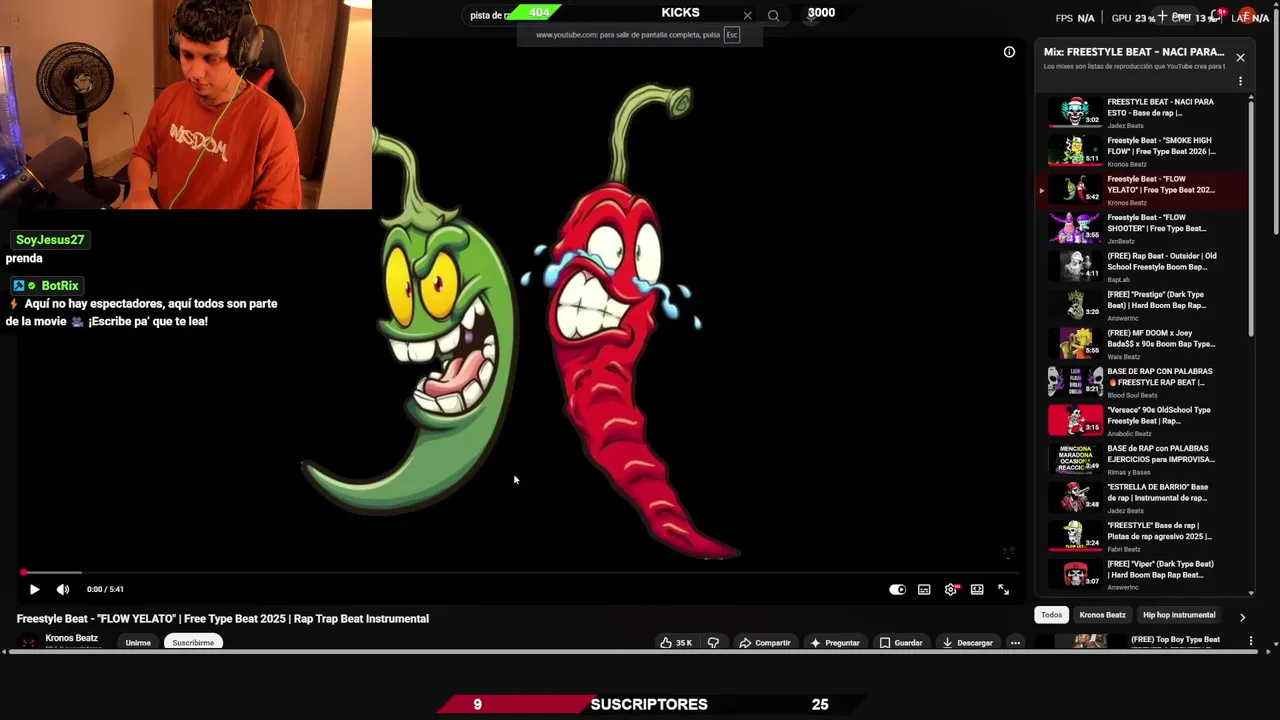Toggle the autoplay switch in player
The width and height of the screenshot is (1280, 720).
[x=897, y=590]
